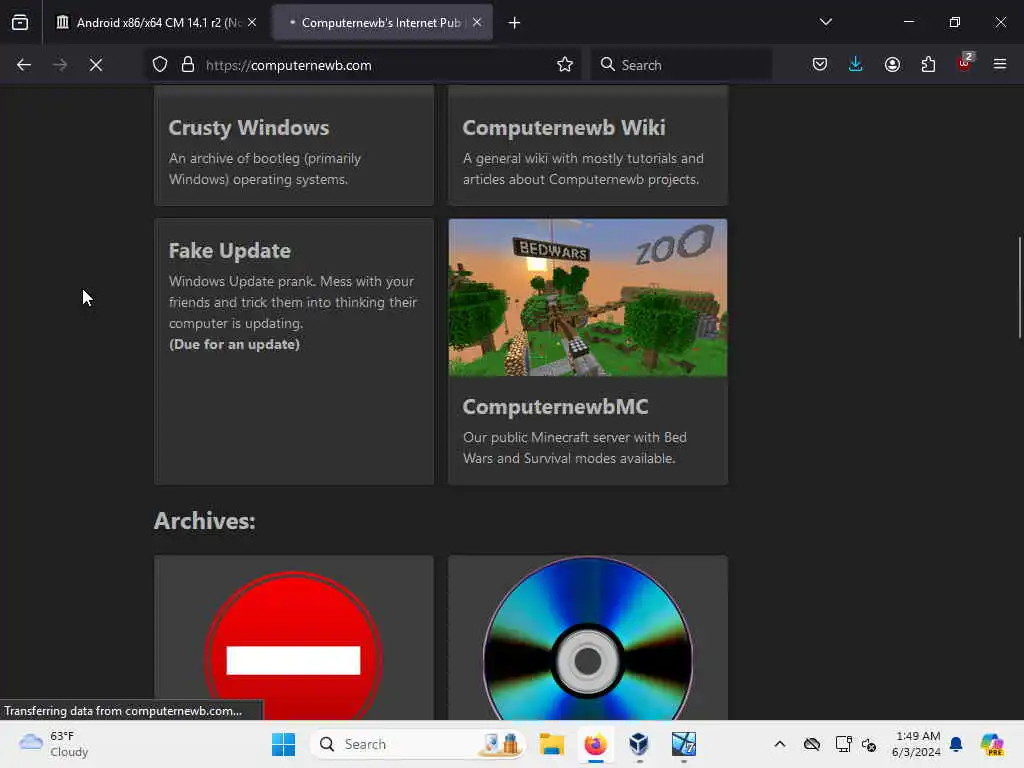
Task: Expand the list all tabs chevron
Action: coord(825,22)
